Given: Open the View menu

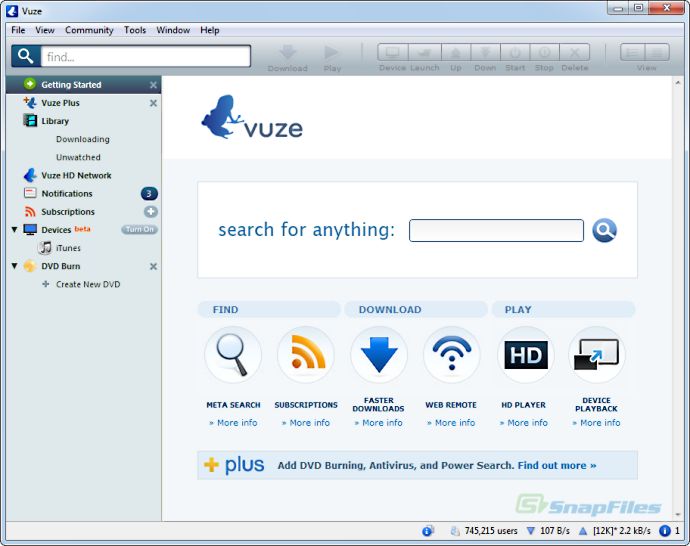Looking at the screenshot, I should [x=45, y=30].
